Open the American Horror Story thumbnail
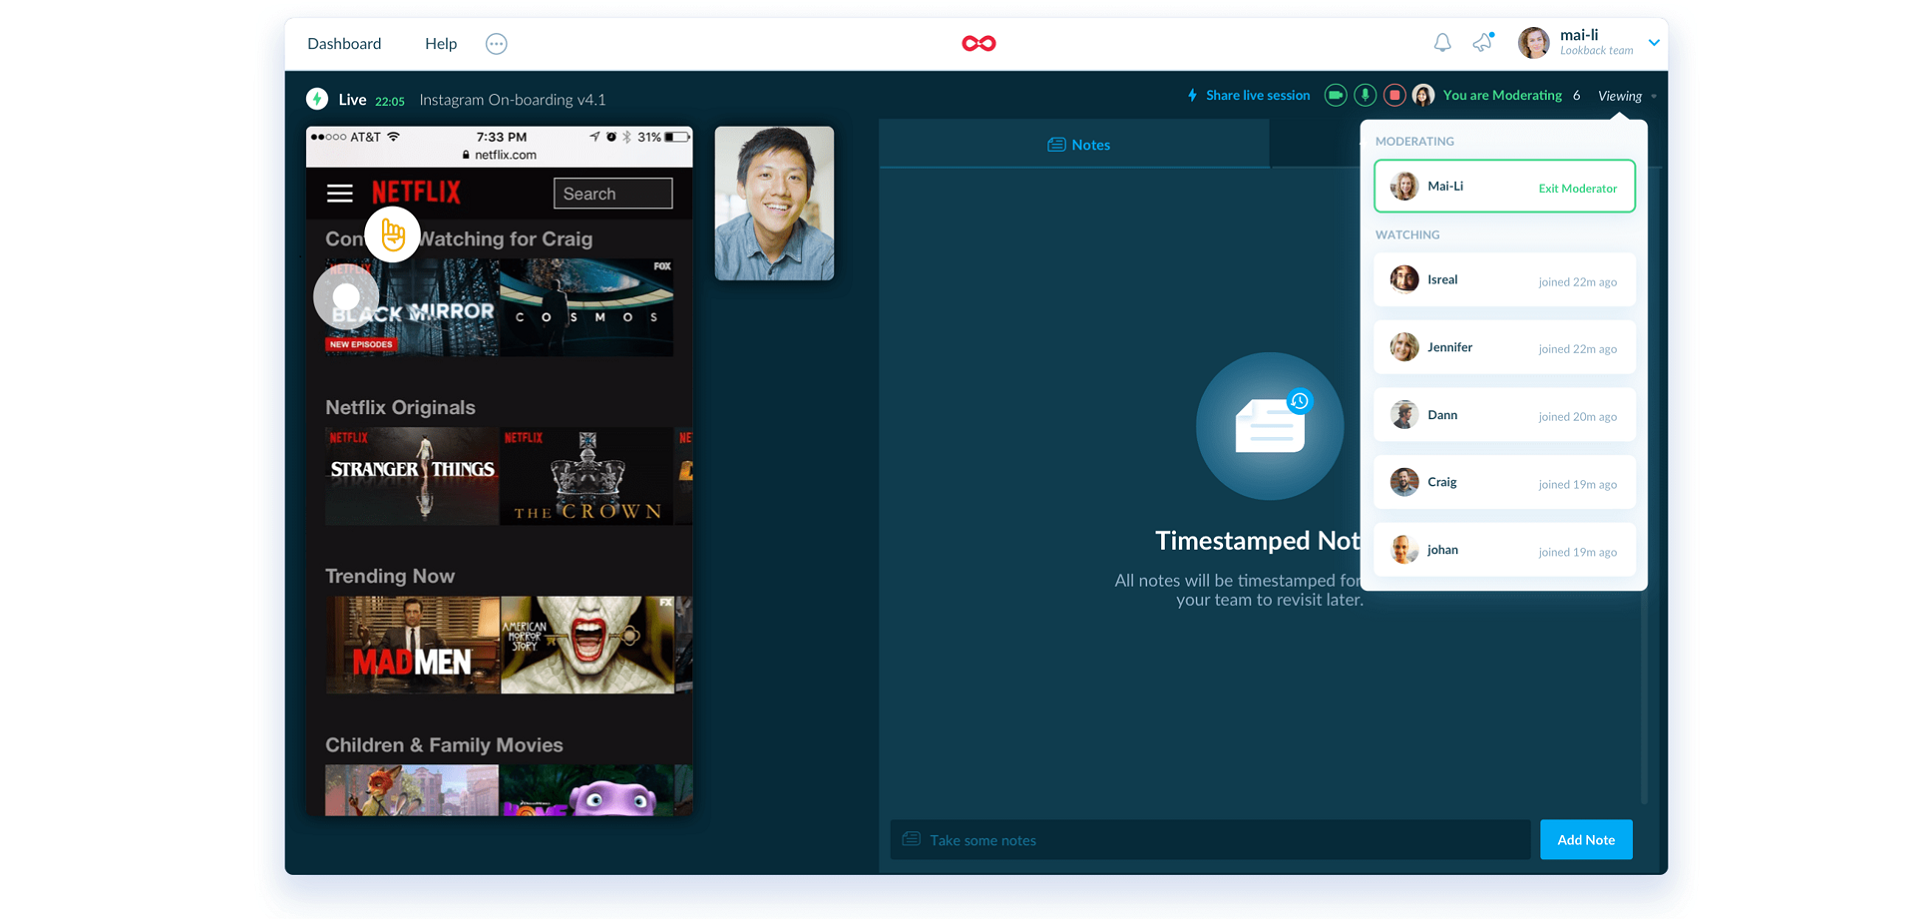This screenshot has height=919, width=1920. click(x=587, y=645)
